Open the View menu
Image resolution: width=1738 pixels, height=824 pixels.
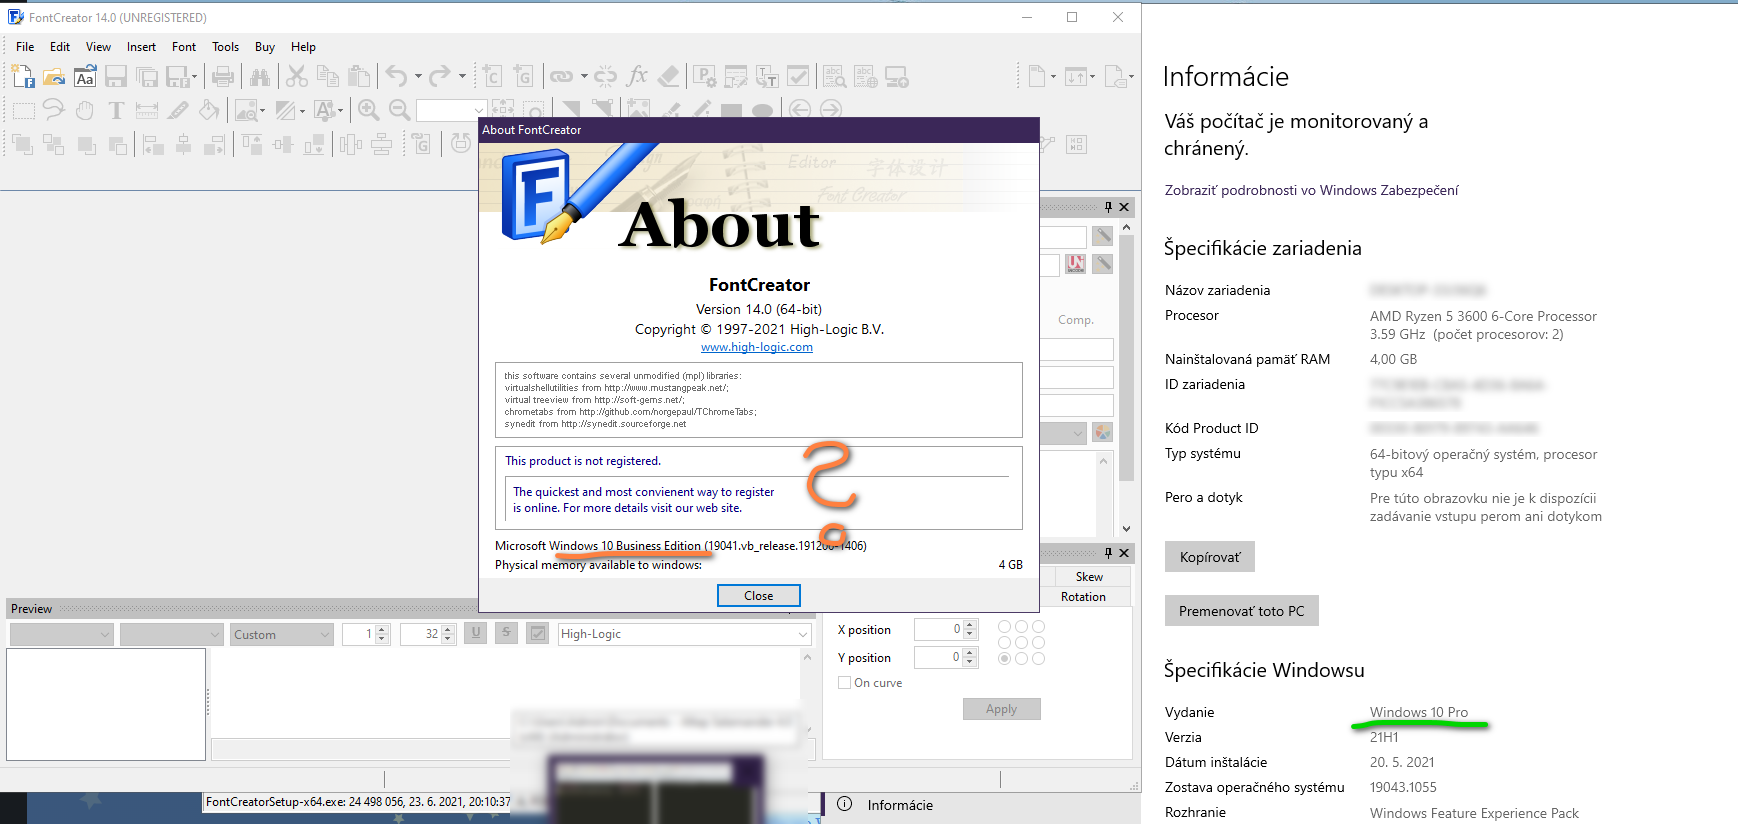pyautogui.click(x=98, y=47)
